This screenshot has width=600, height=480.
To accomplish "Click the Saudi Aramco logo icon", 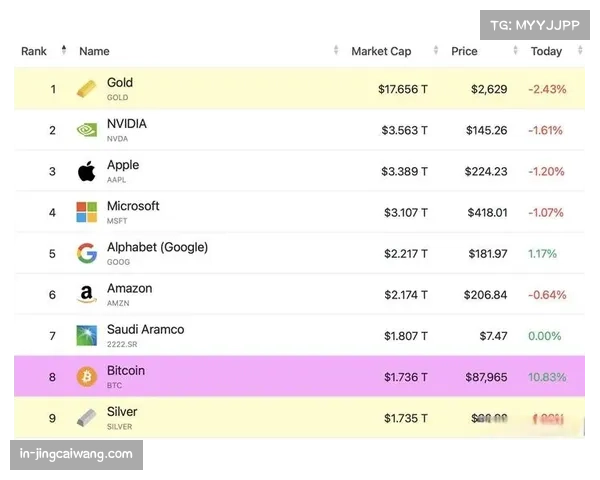I will click(x=87, y=335).
